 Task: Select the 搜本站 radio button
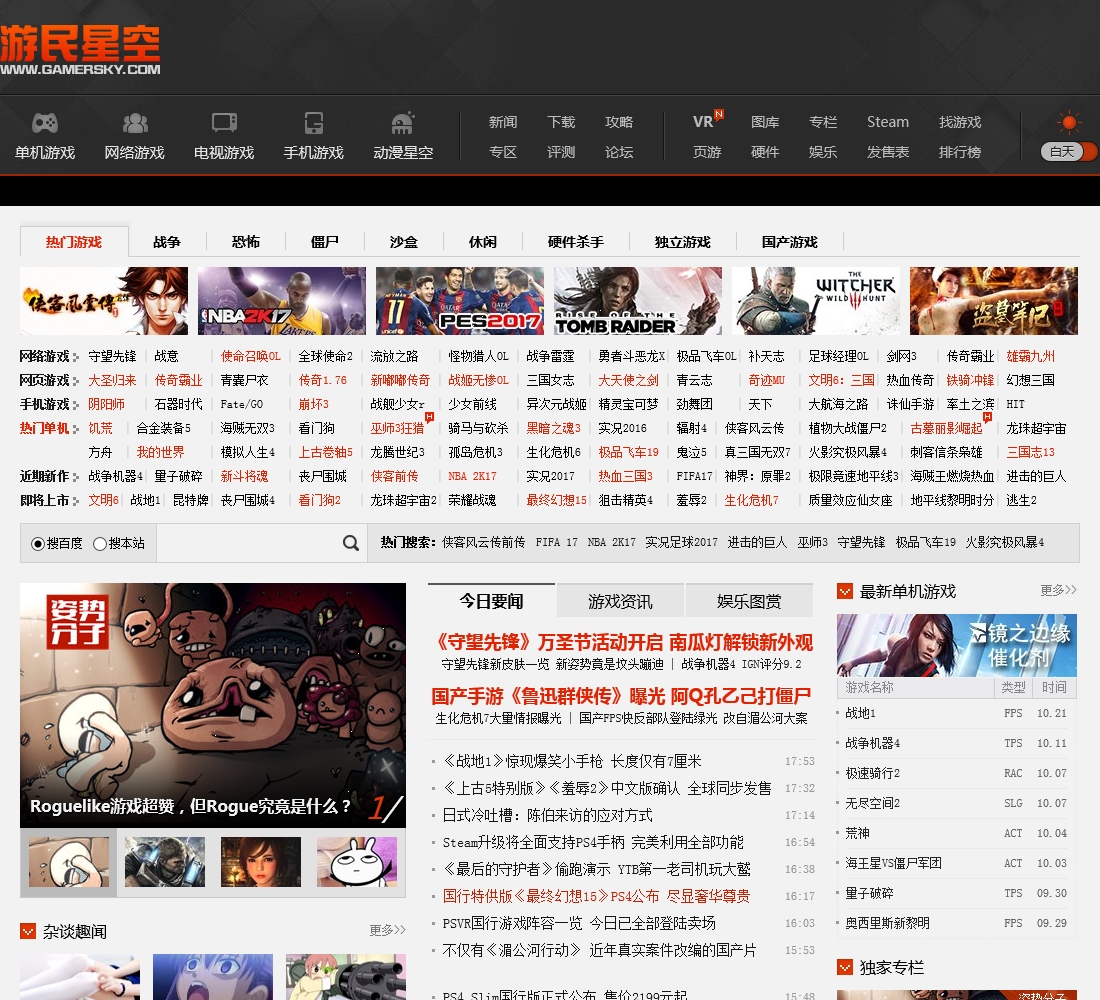[100, 544]
